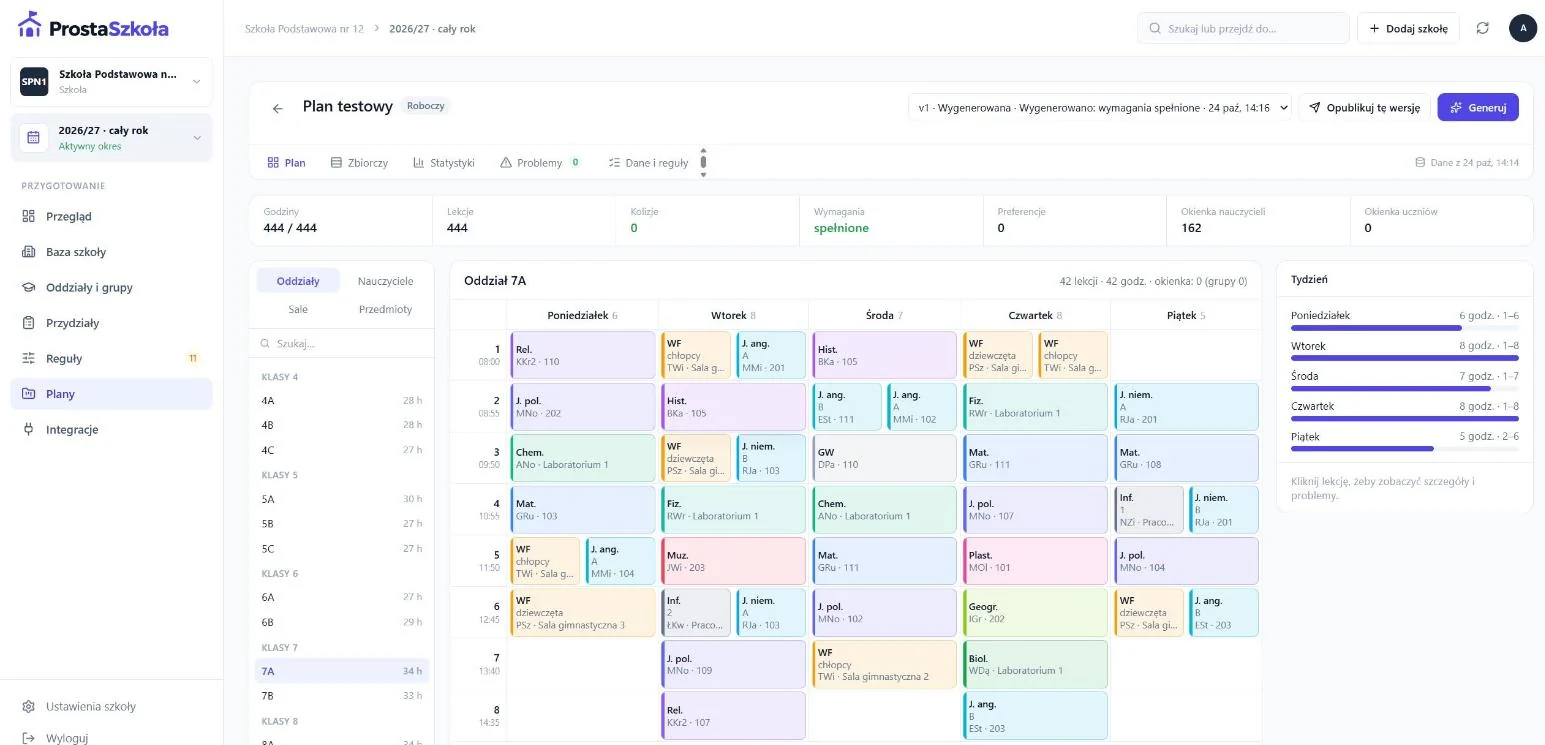Open Integracje in the sidebar
1545x745 pixels.
coord(111,429)
